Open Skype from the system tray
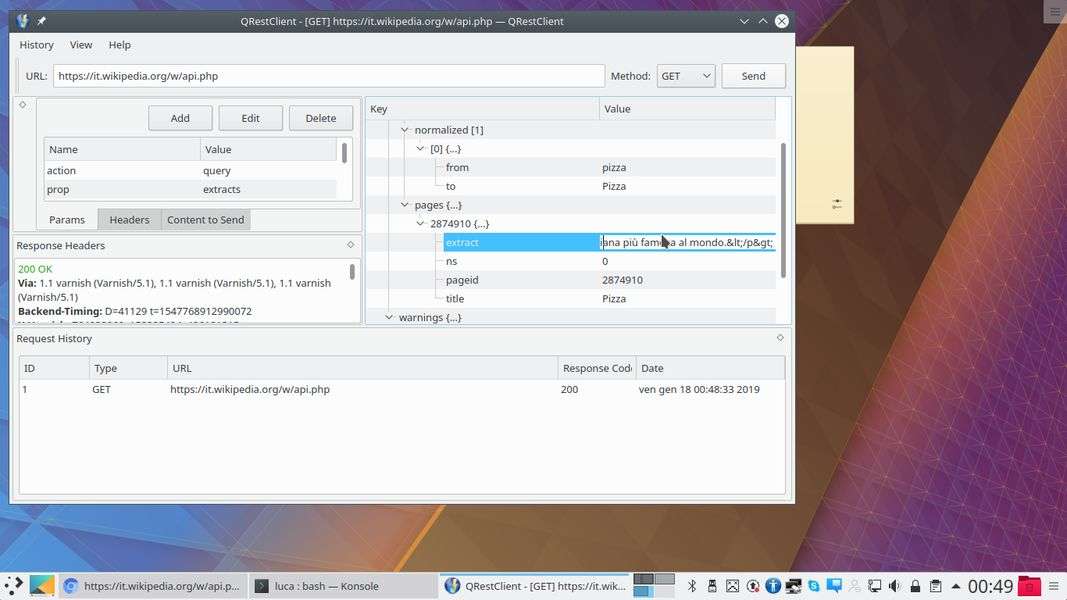1067x600 pixels. [x=814, y=586]
